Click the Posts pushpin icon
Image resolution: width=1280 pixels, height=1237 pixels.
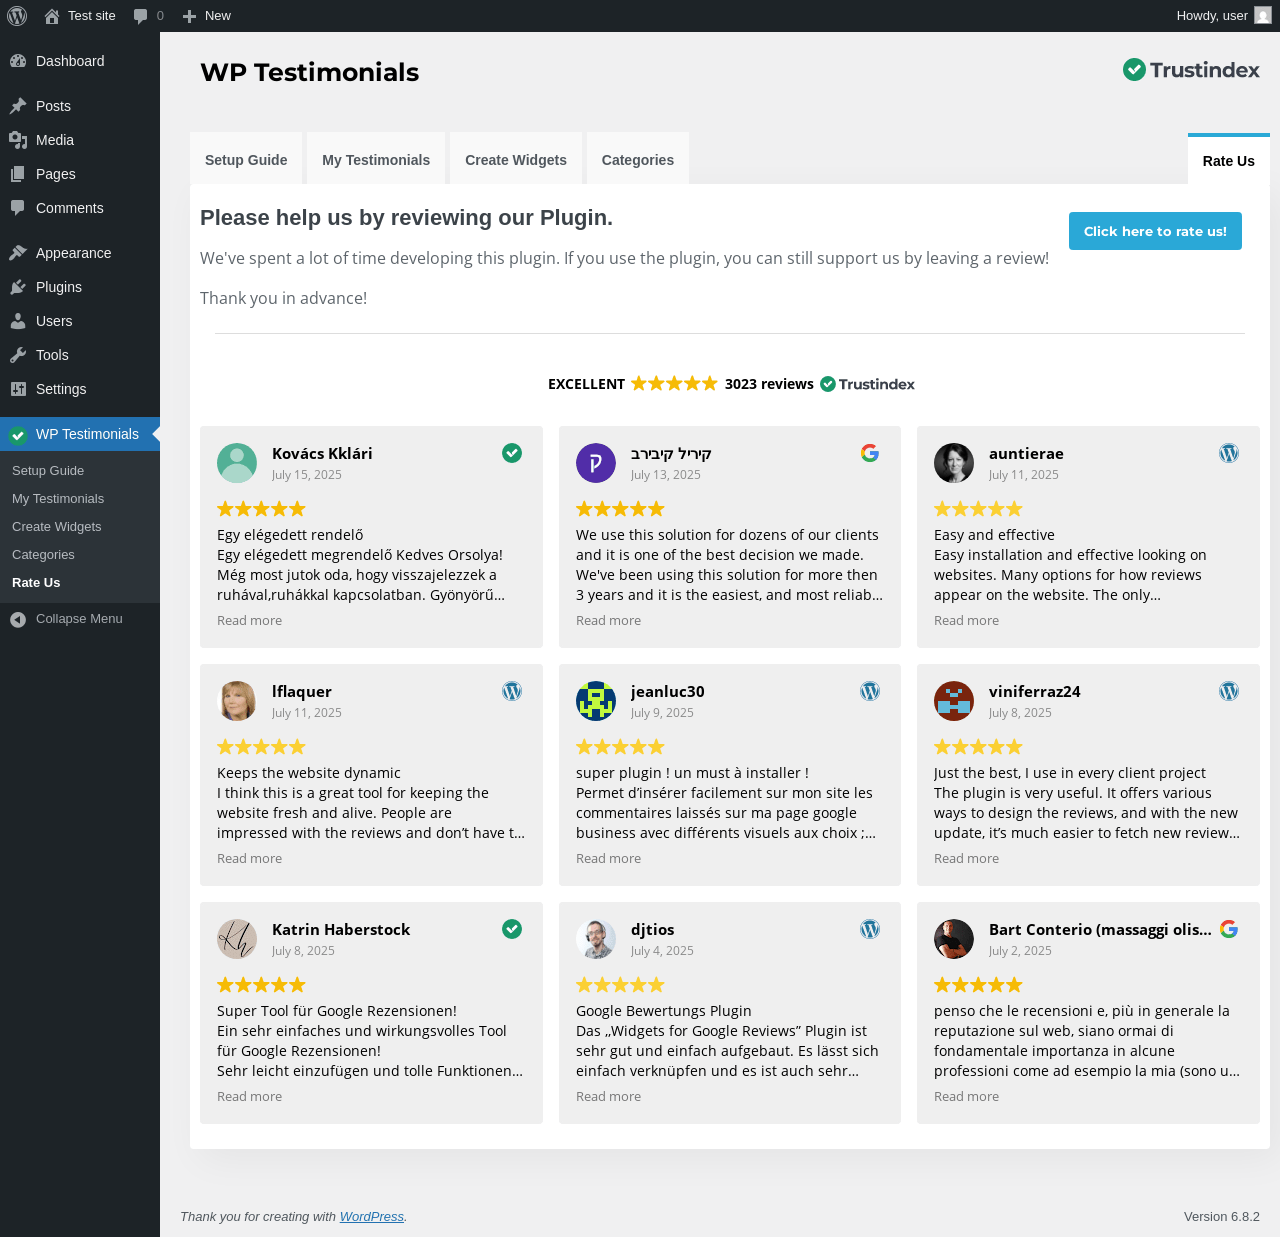(18, 106)
